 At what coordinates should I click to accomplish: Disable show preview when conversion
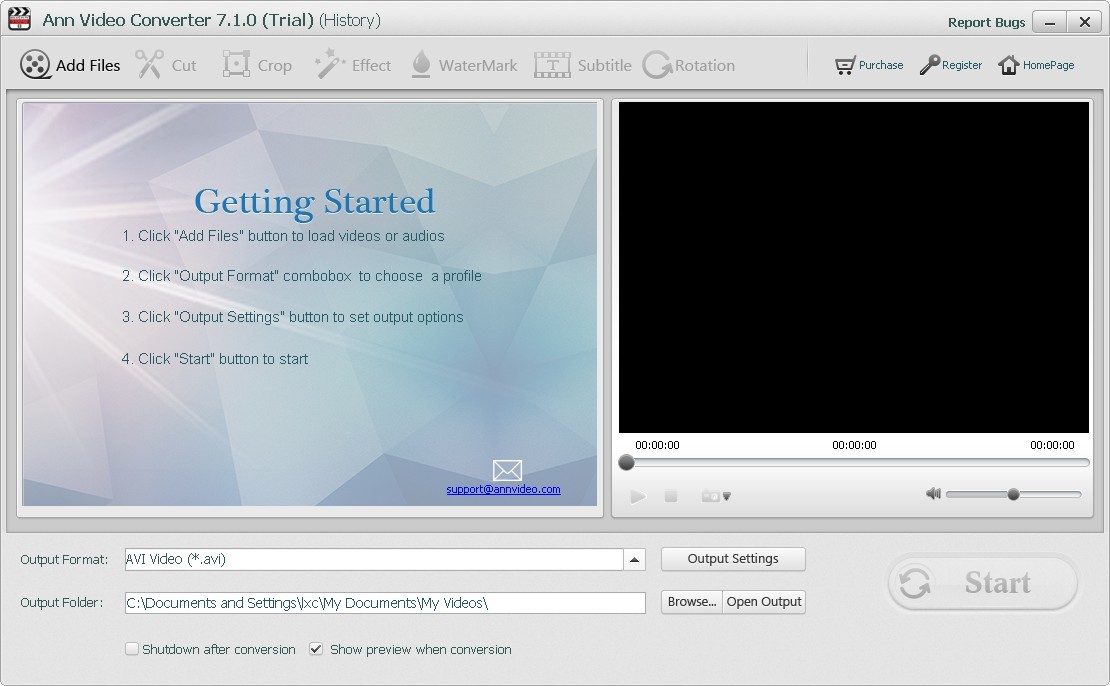click(316, 649)
